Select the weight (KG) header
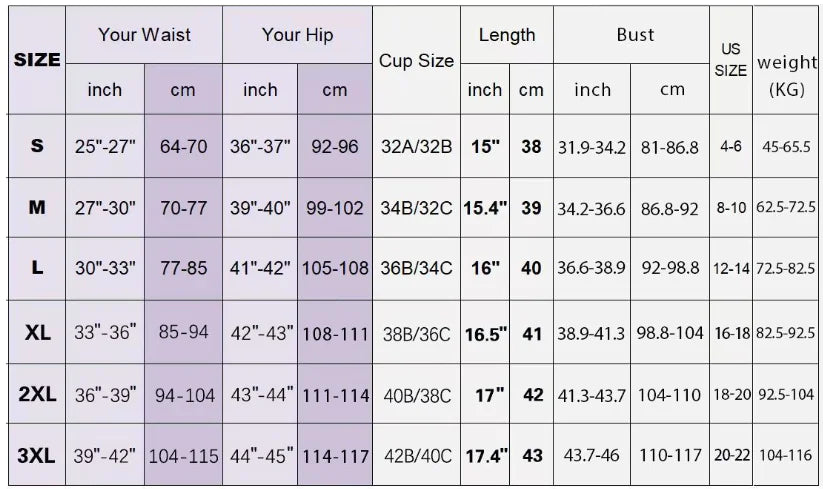Viewport: 823px width, 489px height. 786,75
